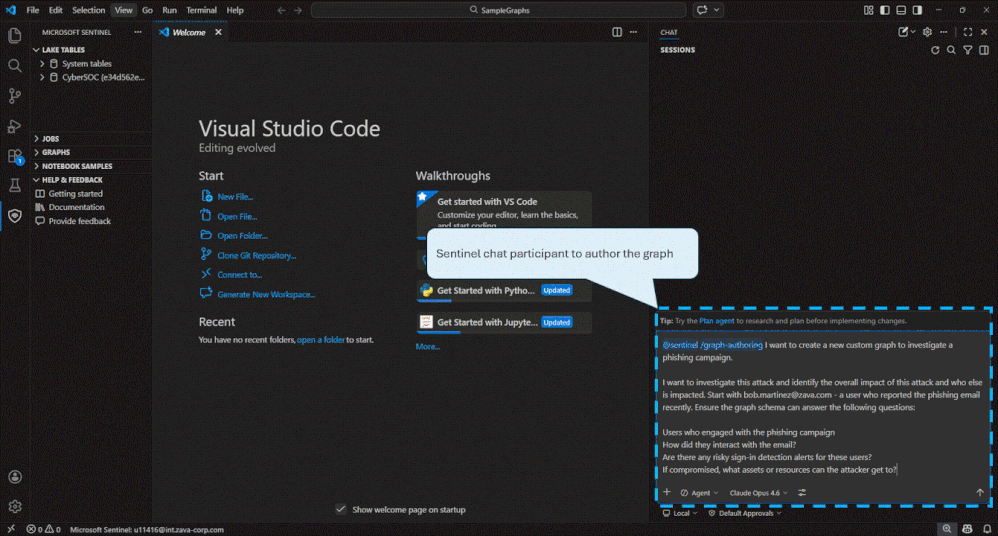The image size is (998, 536).
Task: Open the Accounts icon in activity bar
Action: coord(15,477)
